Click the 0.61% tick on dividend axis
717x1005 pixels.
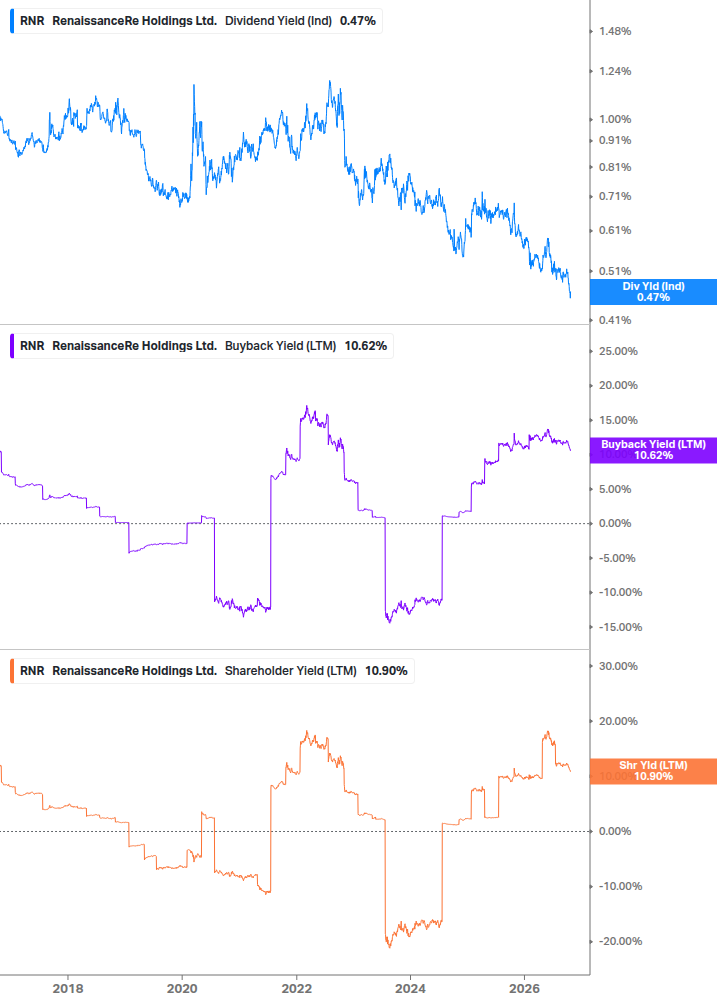tap(615, 230)
